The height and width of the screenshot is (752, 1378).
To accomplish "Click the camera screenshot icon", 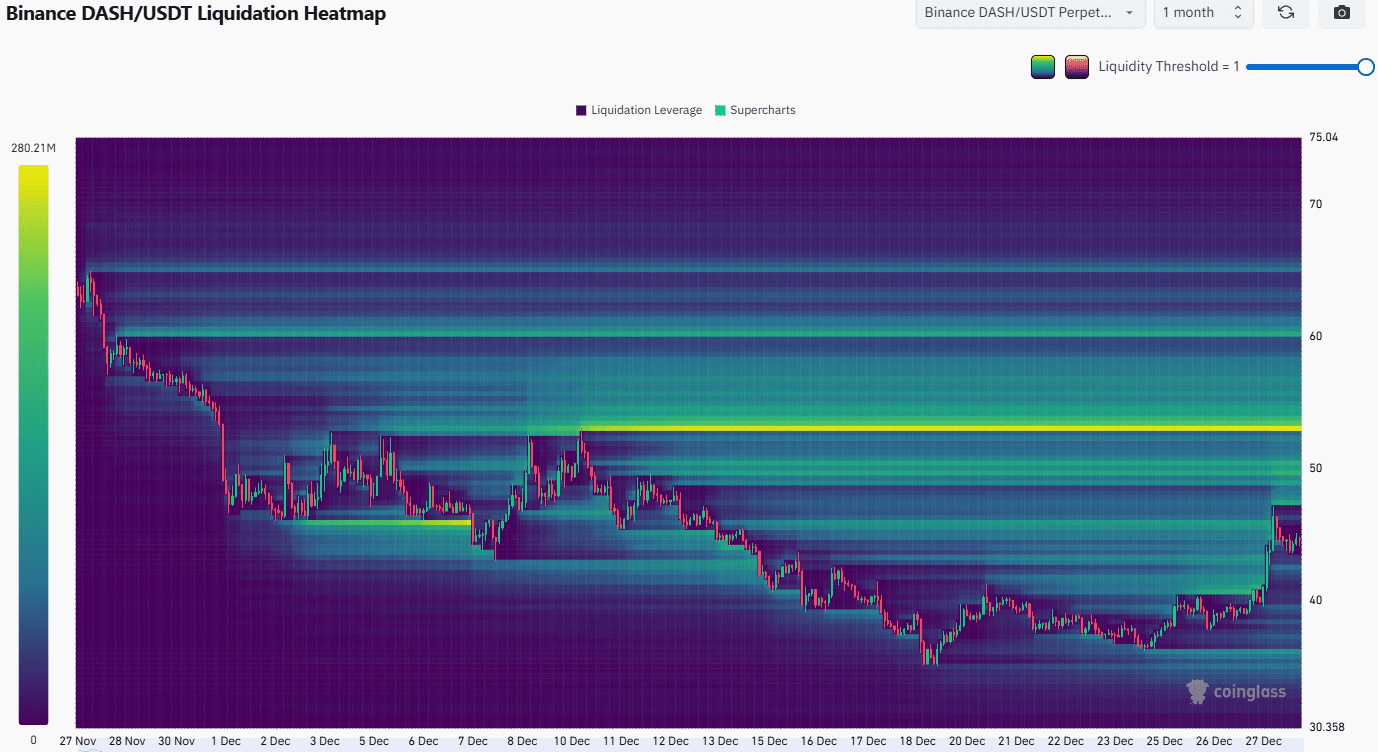I will point(1342,13).
